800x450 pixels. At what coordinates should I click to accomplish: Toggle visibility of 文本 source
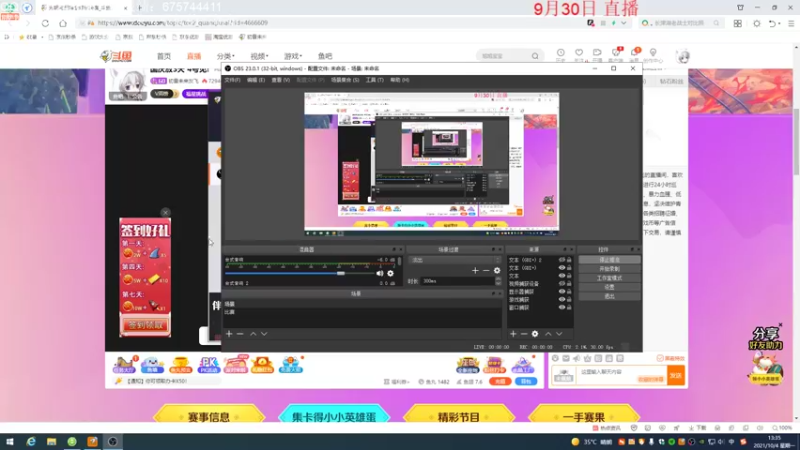click(x=562, y=276)
